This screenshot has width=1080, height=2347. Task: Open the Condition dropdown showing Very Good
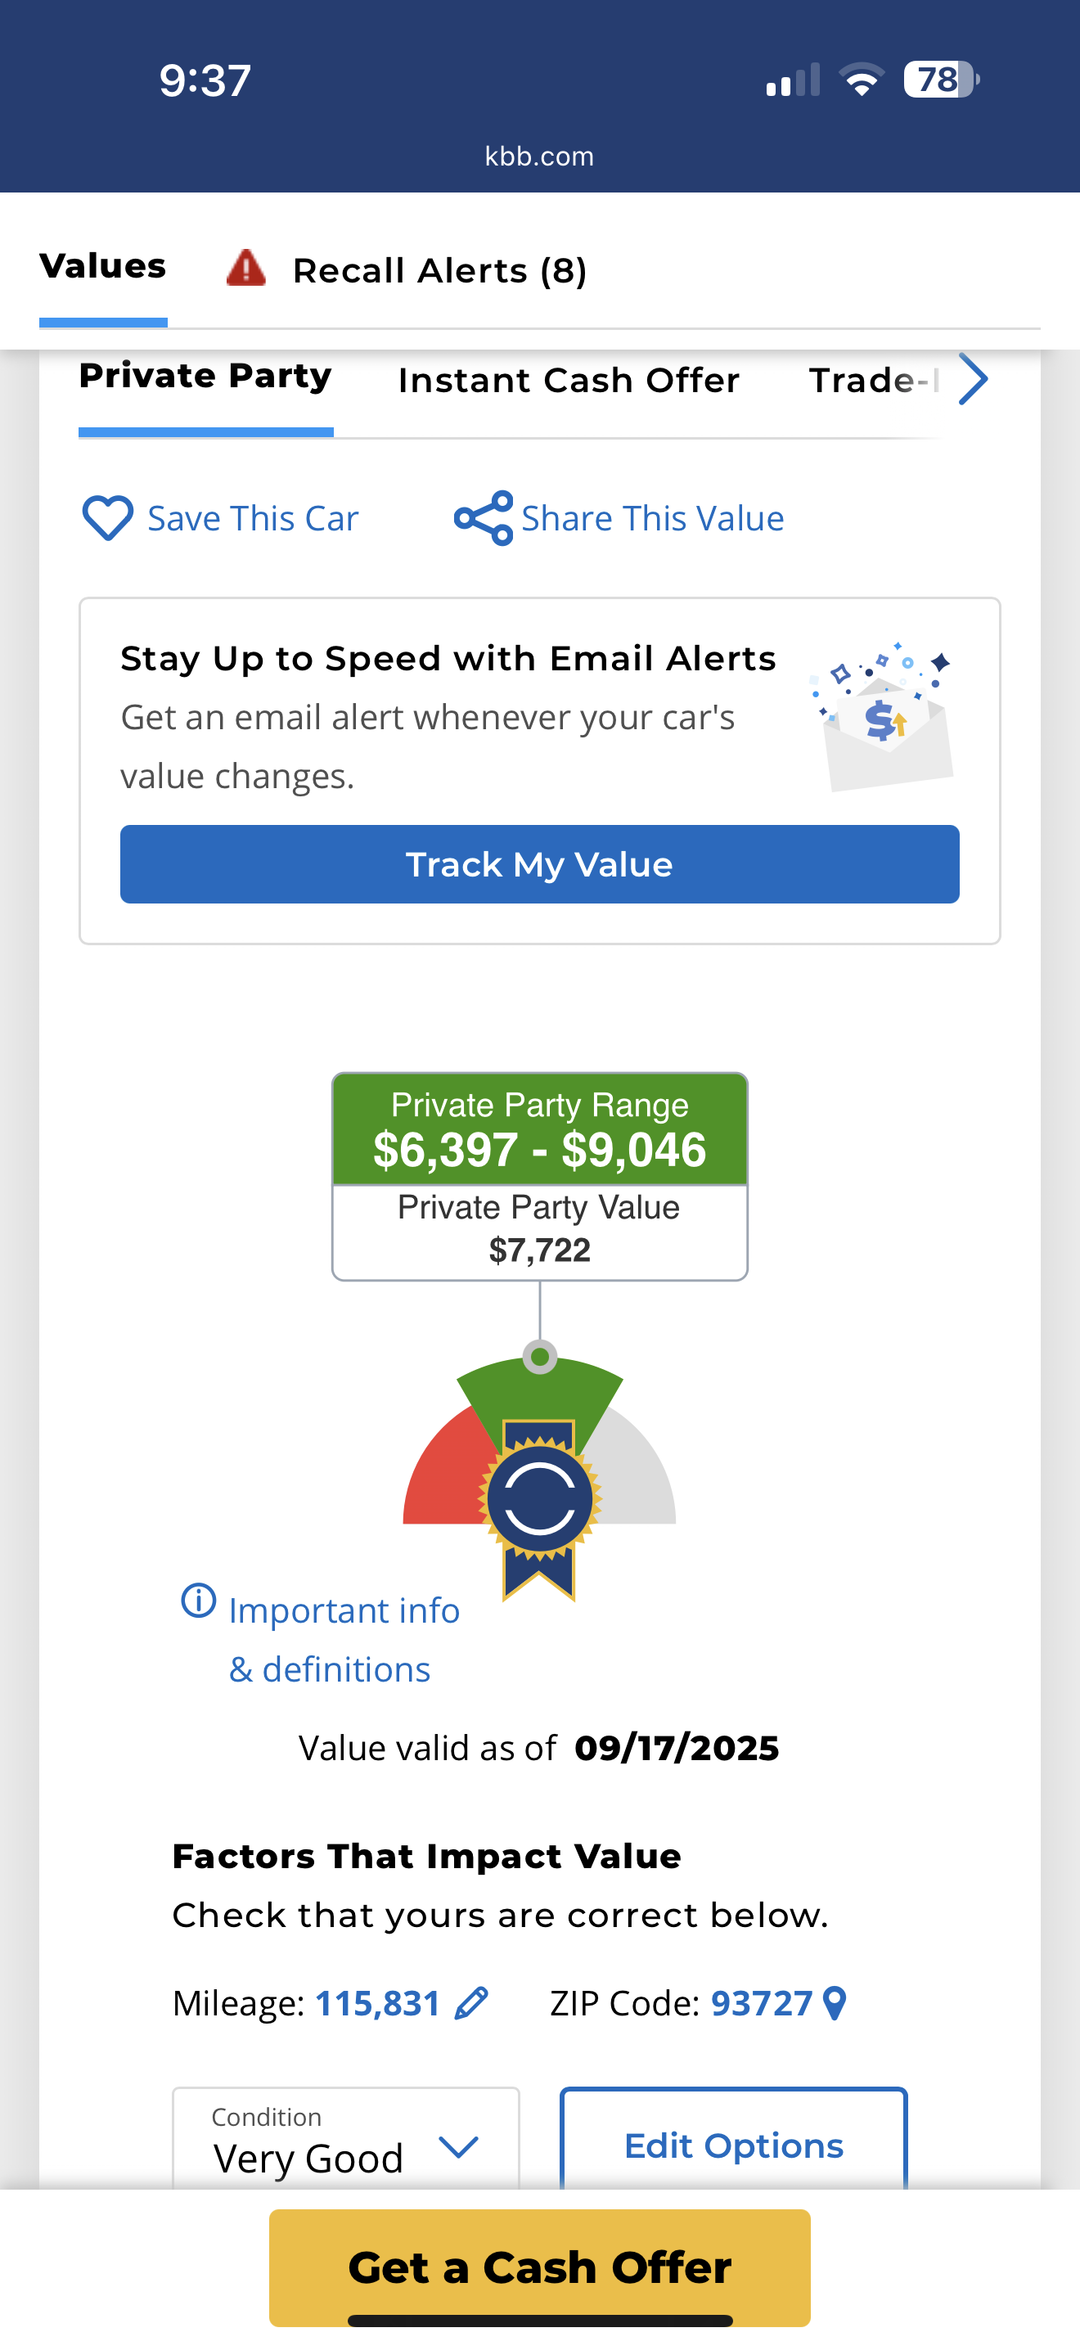point(345,2140)
